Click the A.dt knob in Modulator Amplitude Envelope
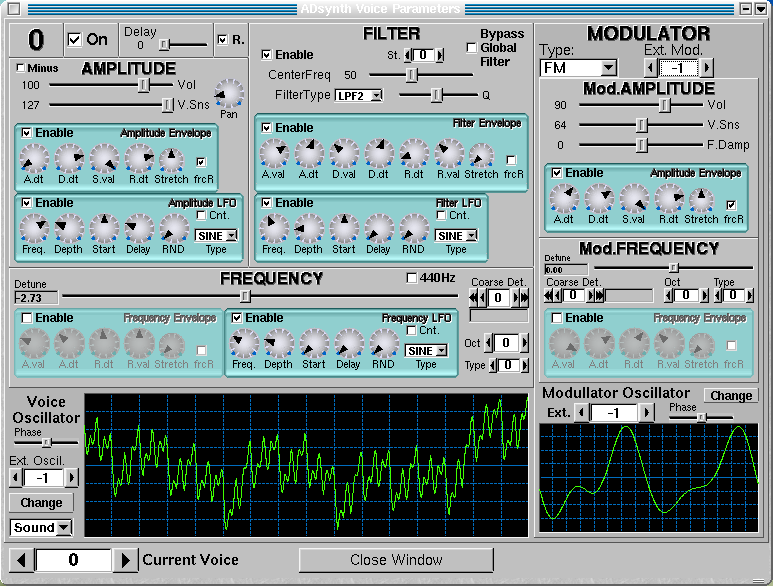Viewport: 773px width, 586px height. click(564, 199)
